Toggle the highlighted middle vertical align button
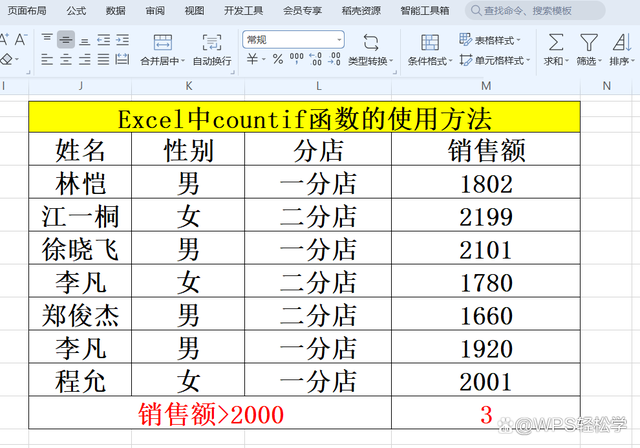Screen dimensions: 640x448 [x=66, y=40]
